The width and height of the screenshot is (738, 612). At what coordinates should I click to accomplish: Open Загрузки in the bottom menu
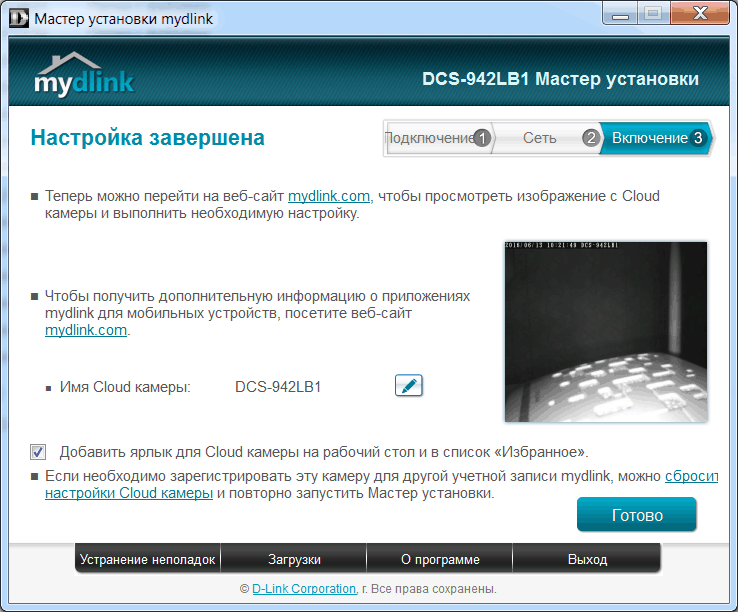(294, 559)
